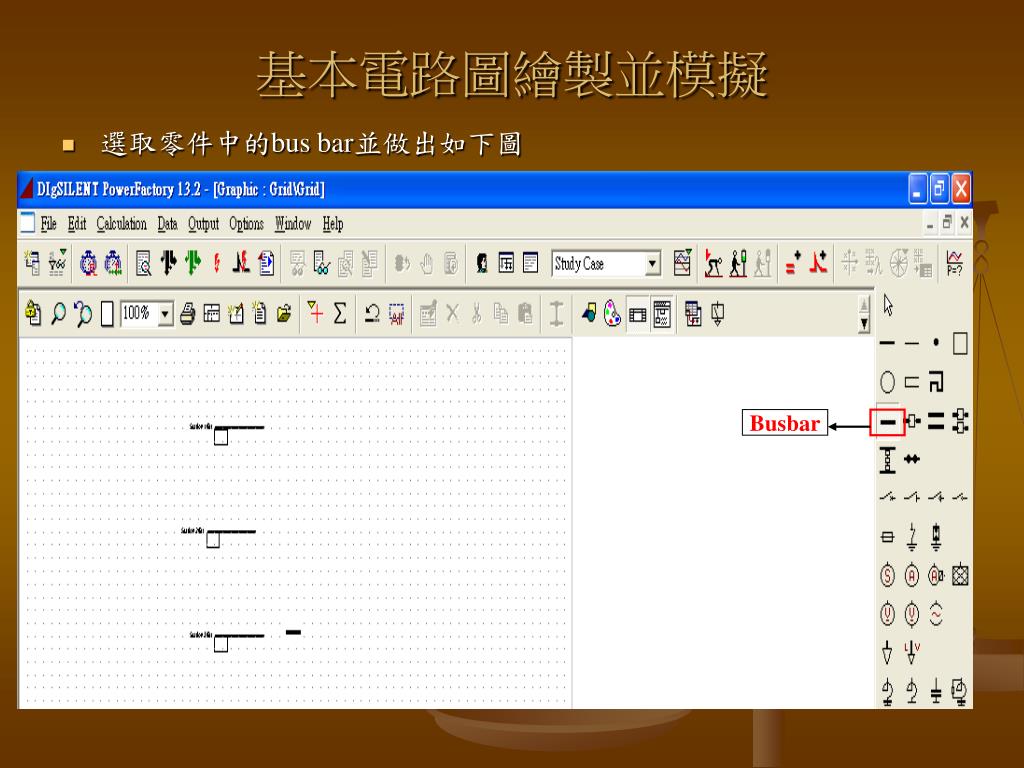
Task: Toggle the Title Block display button
Action: 637,315
